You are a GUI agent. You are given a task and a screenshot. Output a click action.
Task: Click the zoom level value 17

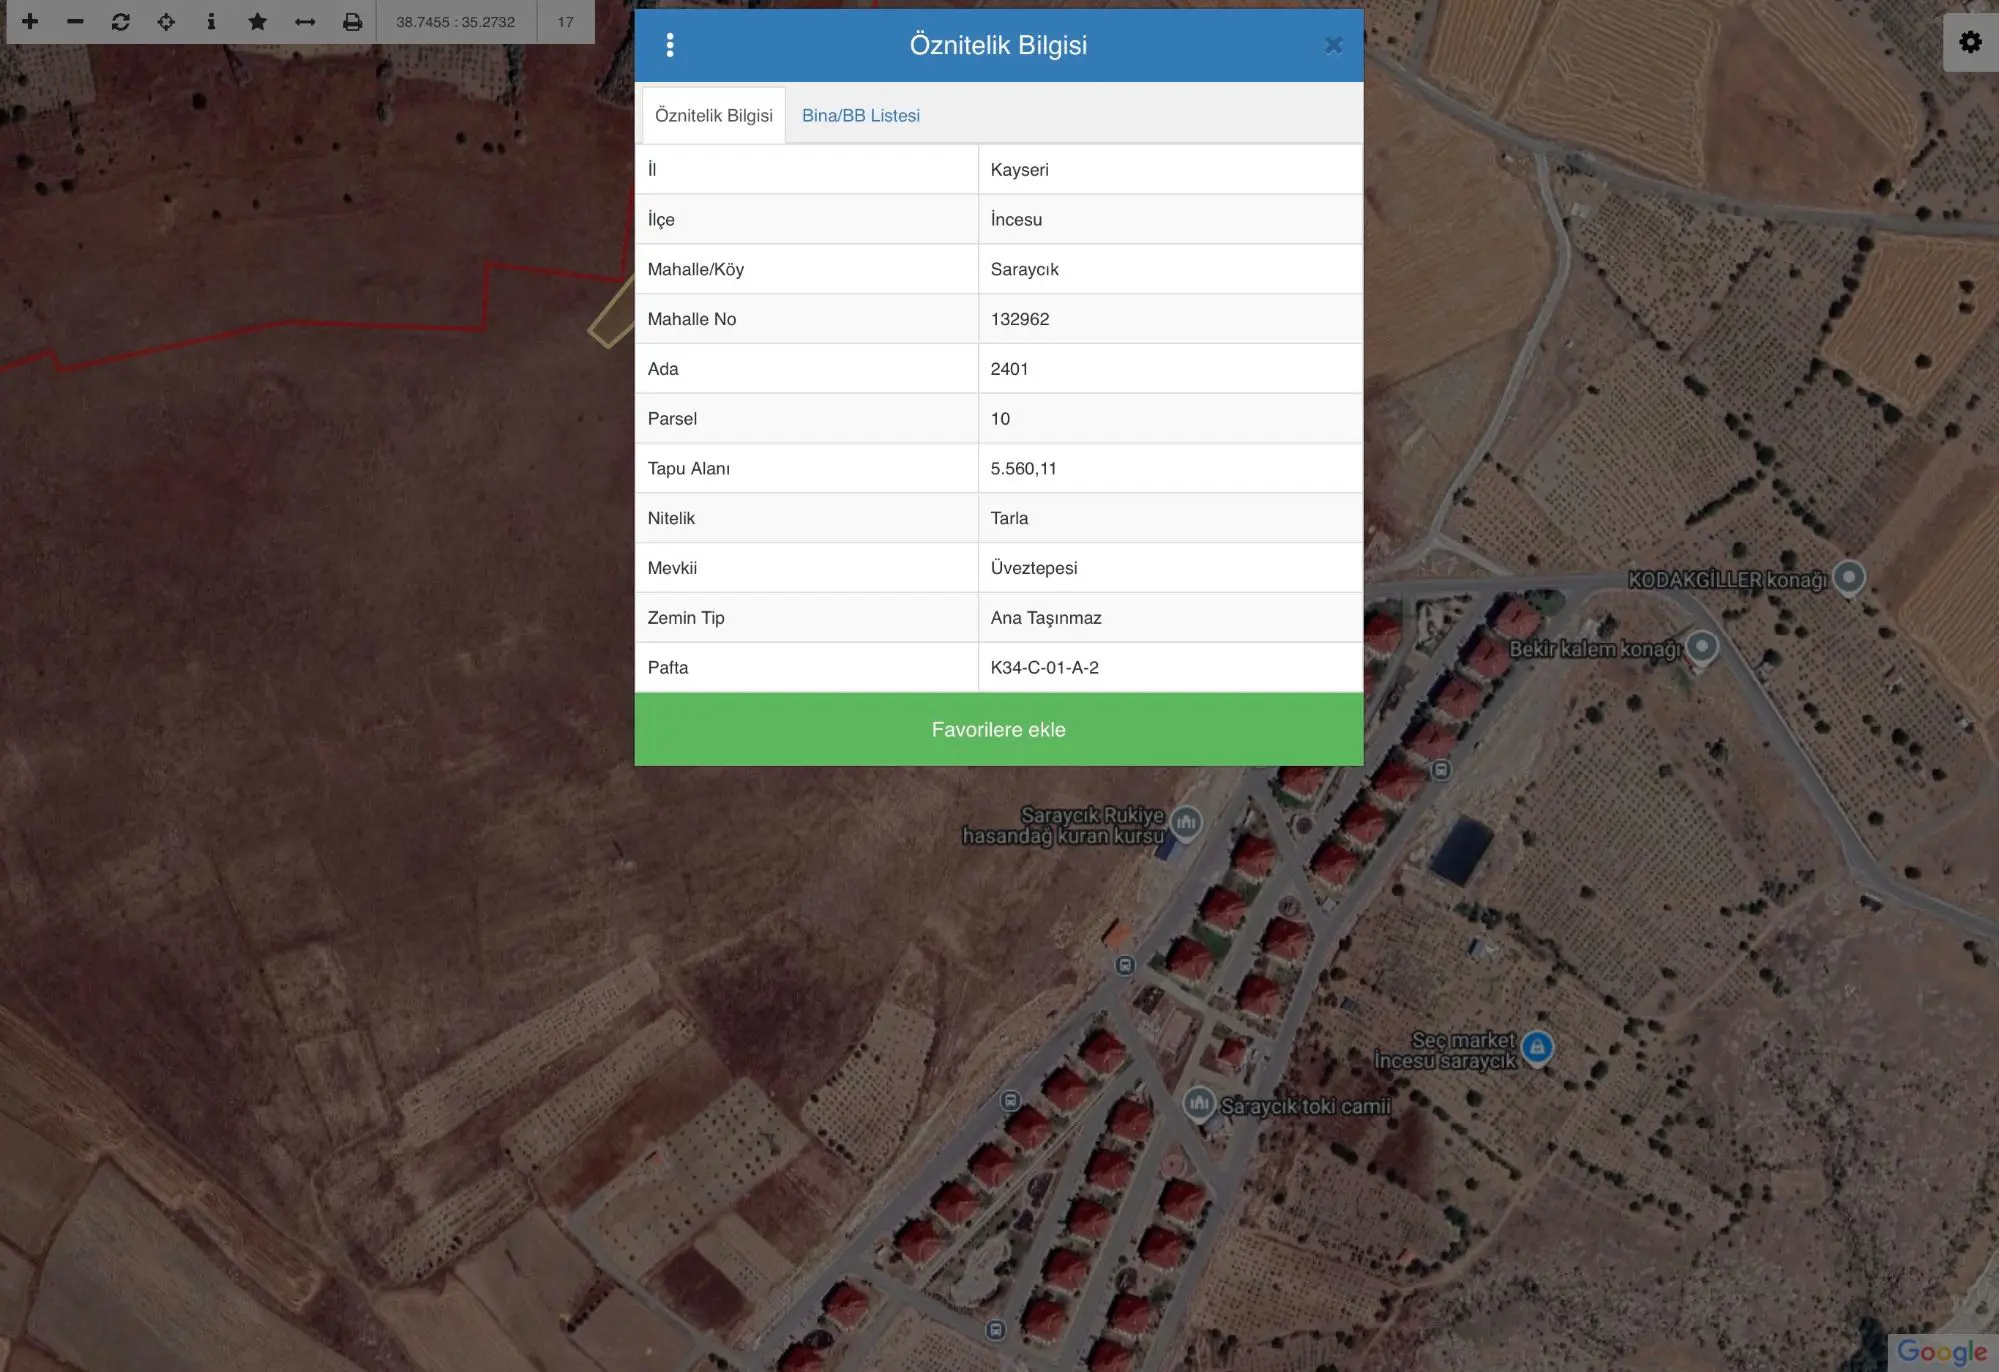pyautogui.click(x=566, y=22)
